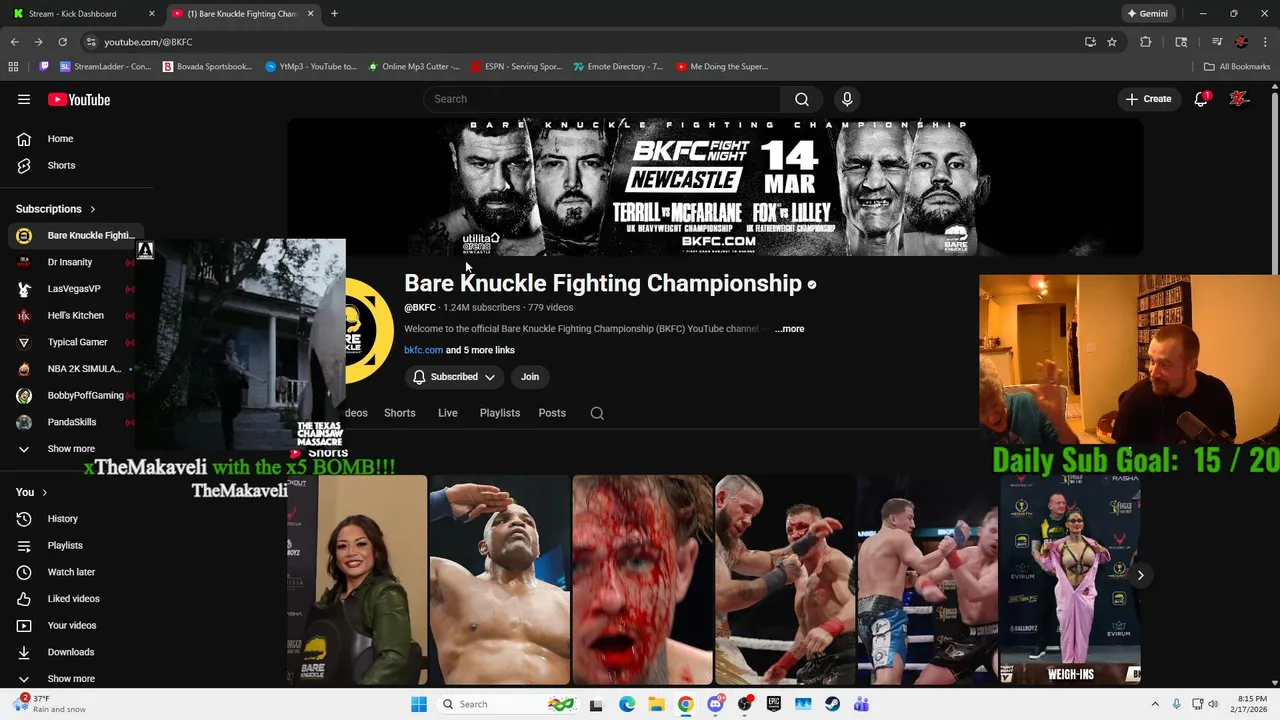The image size is (1280, 720).
Task: Open the Subscriptions section header
Action: [x=55, y=209]
